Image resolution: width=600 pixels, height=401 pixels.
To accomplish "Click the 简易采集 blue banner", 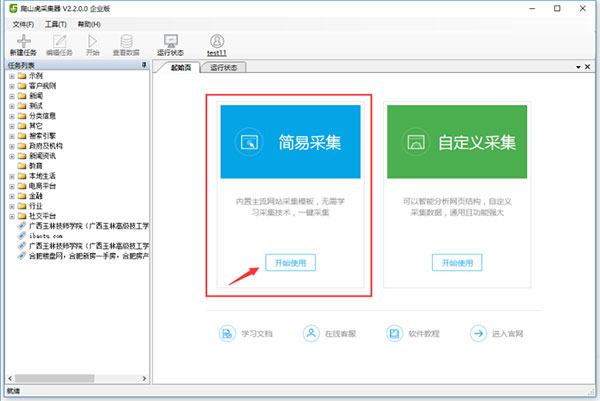I will 290,142.
